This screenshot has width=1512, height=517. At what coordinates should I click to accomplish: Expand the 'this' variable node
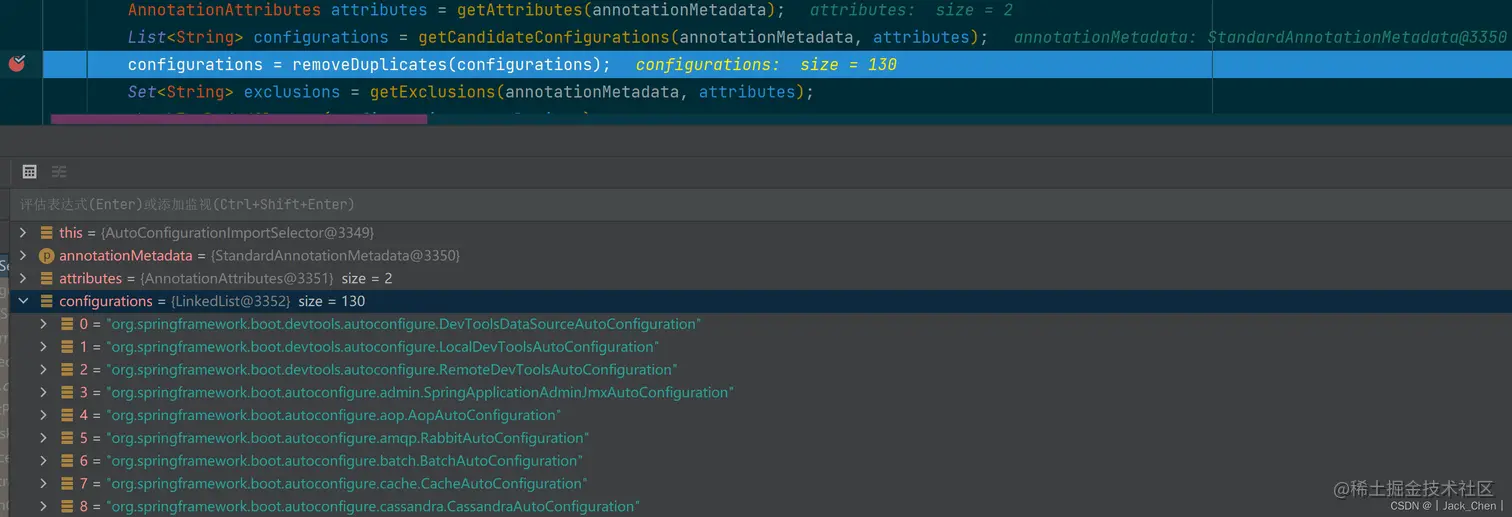23,232
